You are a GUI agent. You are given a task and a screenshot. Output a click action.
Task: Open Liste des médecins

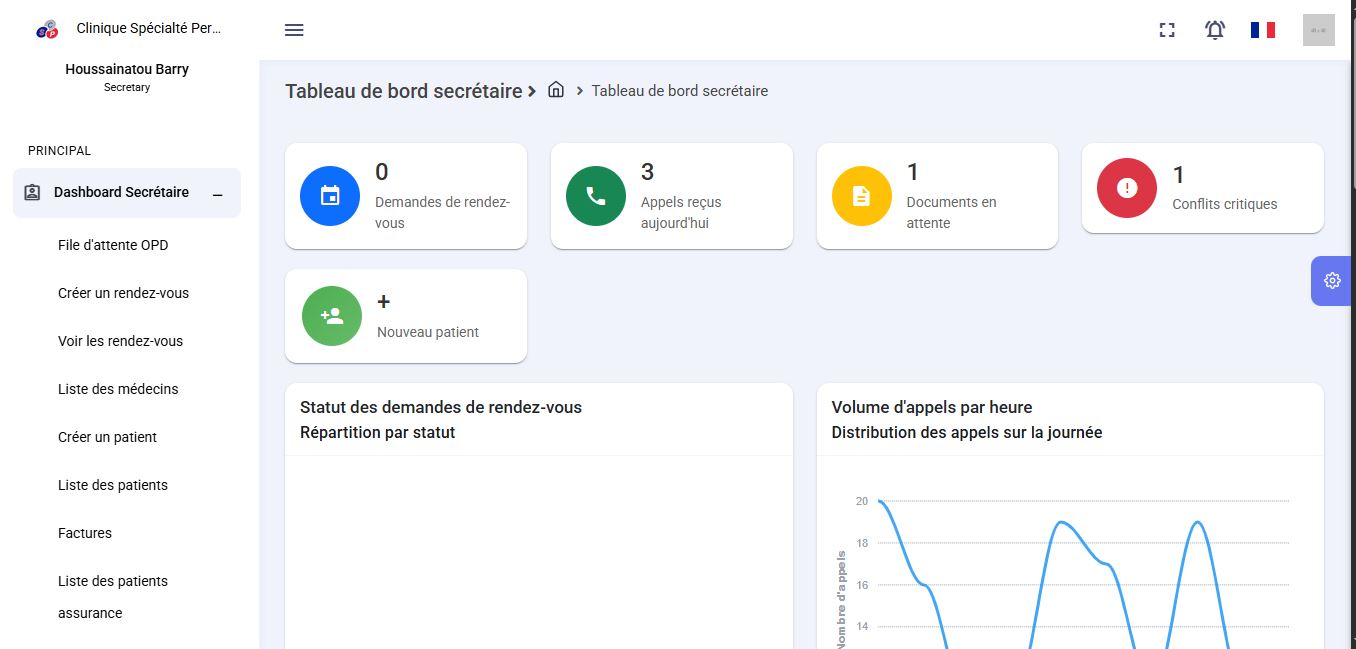pyautogui.click(x=118, y=389)
